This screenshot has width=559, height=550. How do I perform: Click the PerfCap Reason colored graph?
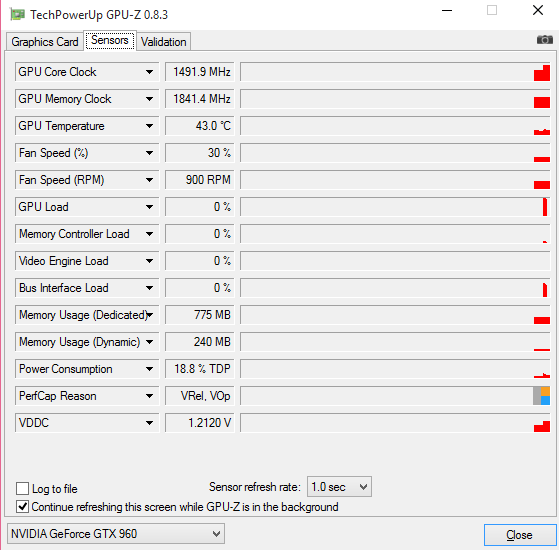click(395, 396)
